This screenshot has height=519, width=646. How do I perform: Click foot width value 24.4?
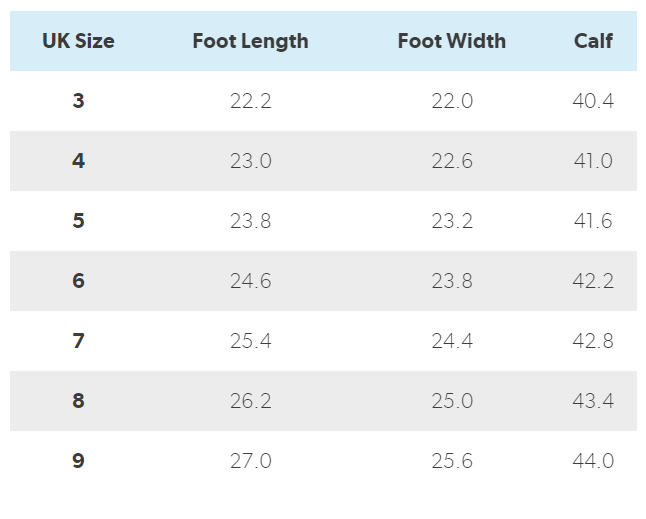click(x=451, y=341)
